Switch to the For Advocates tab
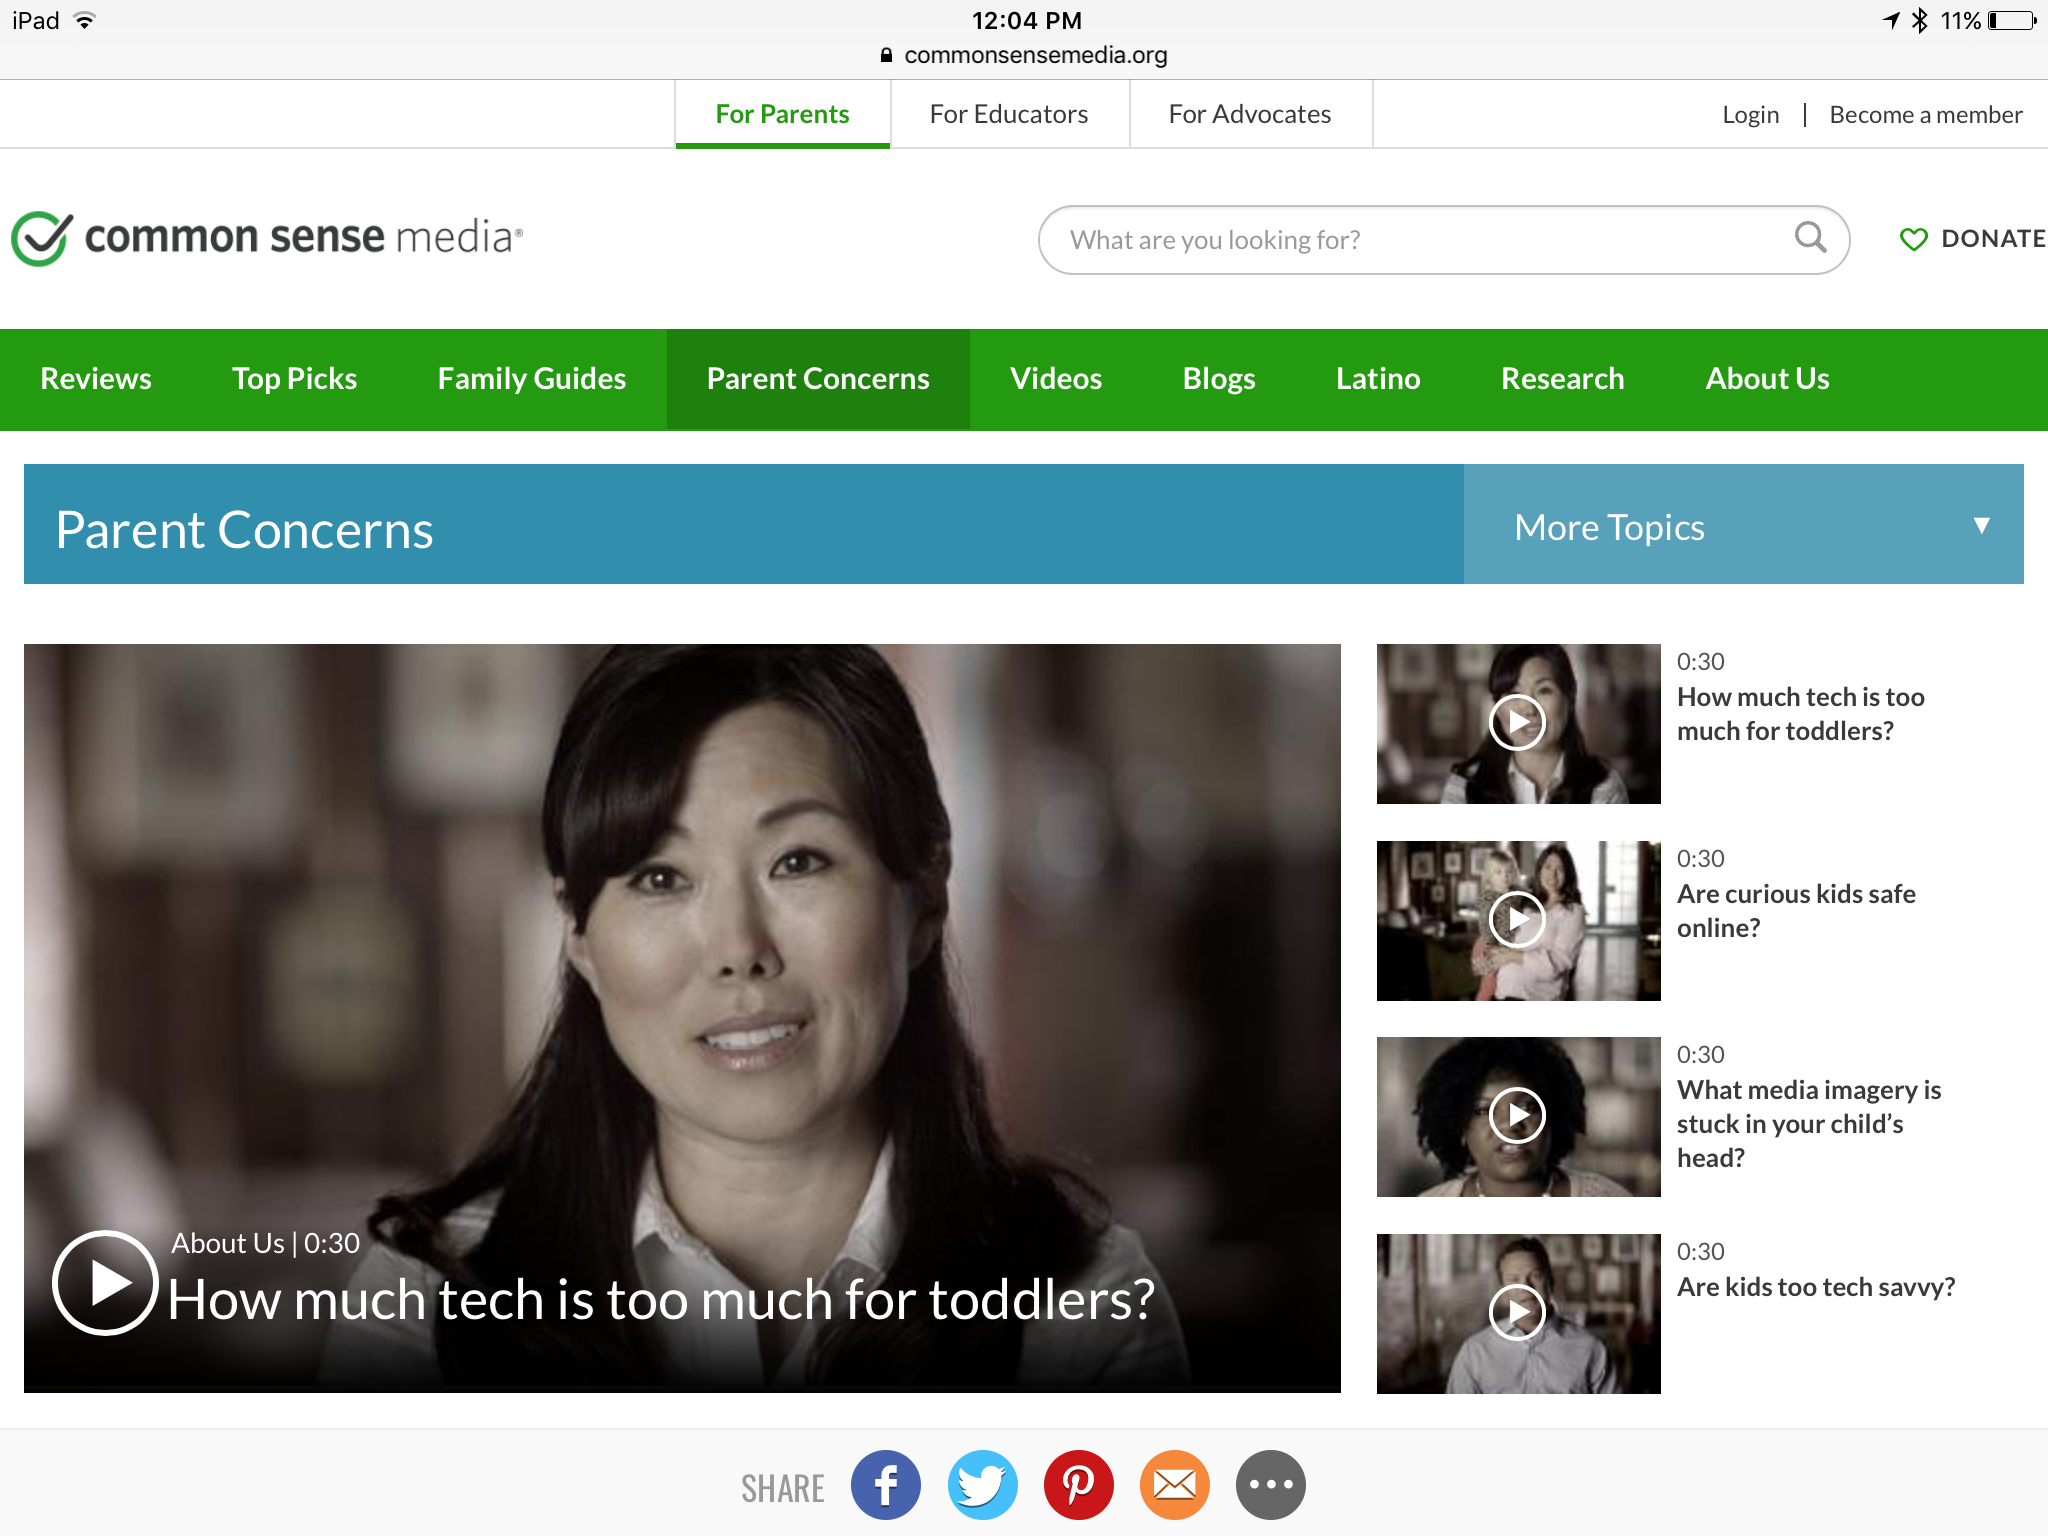2048x1536 pixels. 1249,114
